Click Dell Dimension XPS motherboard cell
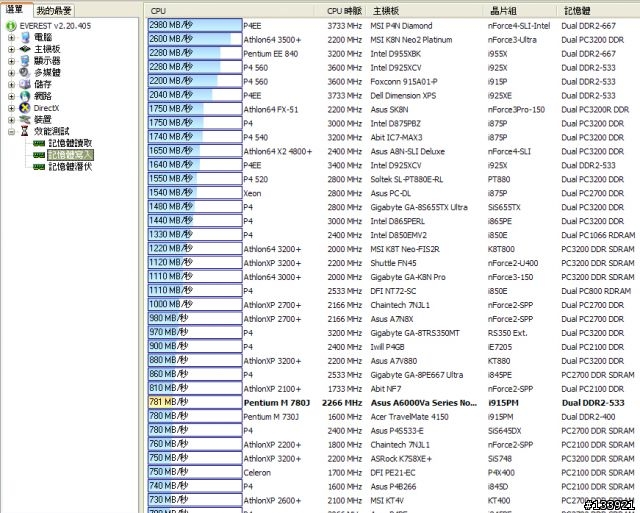Screen dimensions: 640x513 pyautogui.click(x=403, y=95)
